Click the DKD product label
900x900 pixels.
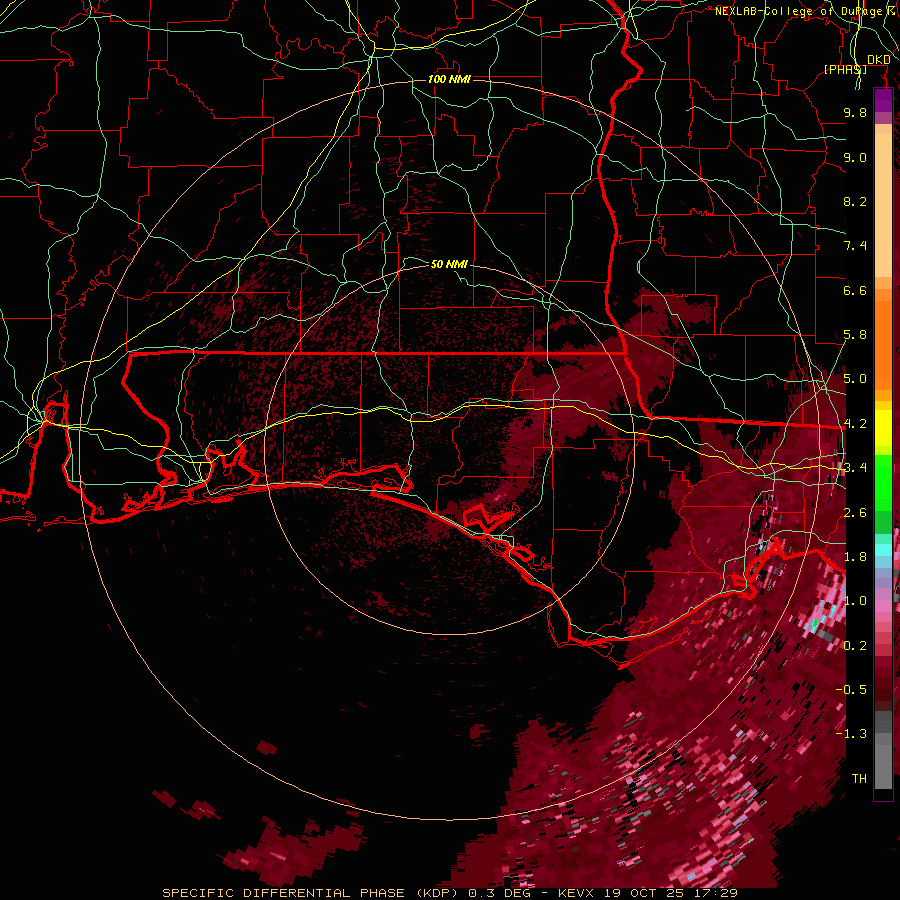pyautogui.click(x=878, y=60)
